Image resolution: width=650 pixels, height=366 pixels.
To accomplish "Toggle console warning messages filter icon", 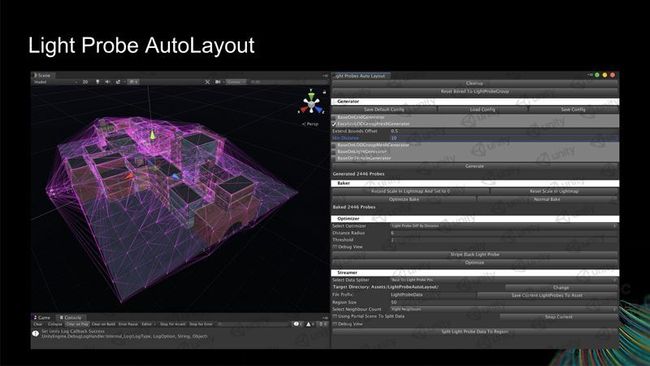I will click(309, 324).
